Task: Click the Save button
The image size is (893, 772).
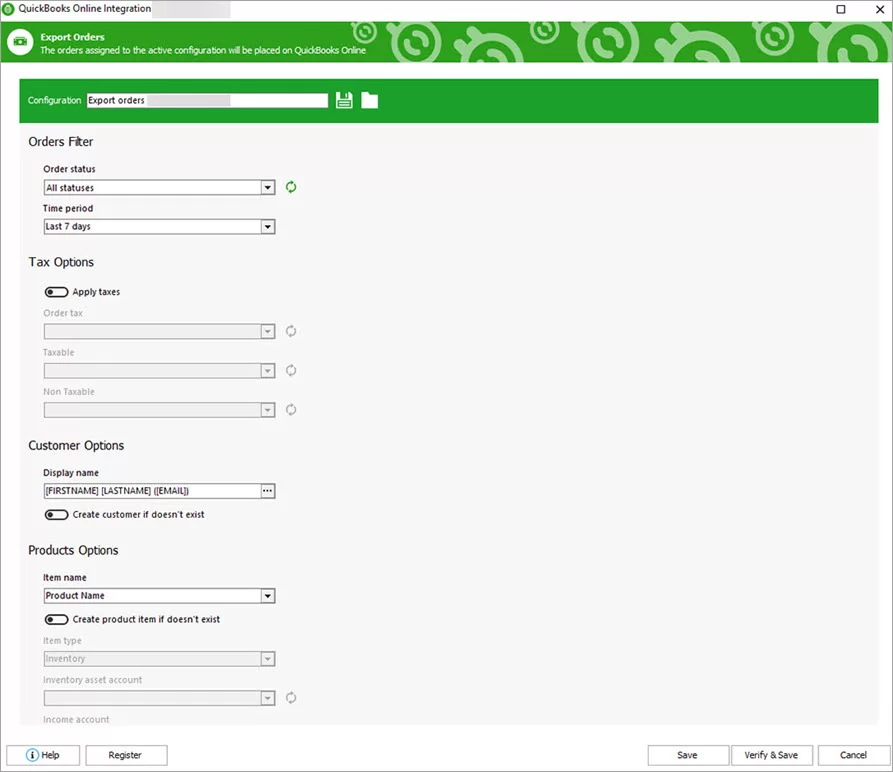Action: pyautogui.click(x=688, y=755)
